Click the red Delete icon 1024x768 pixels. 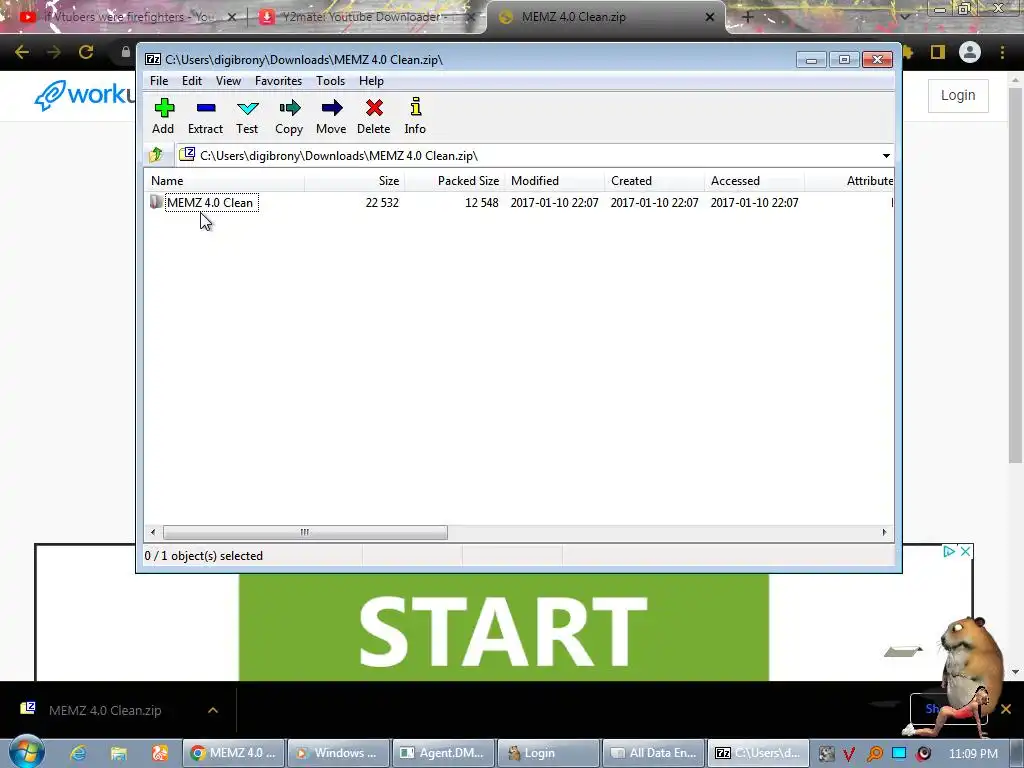[x=374, y=116]
